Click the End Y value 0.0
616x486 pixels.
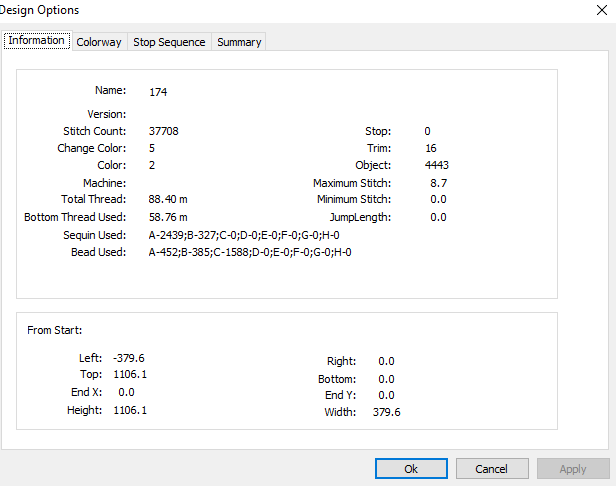pyautogui.click(x=387, y=395)
